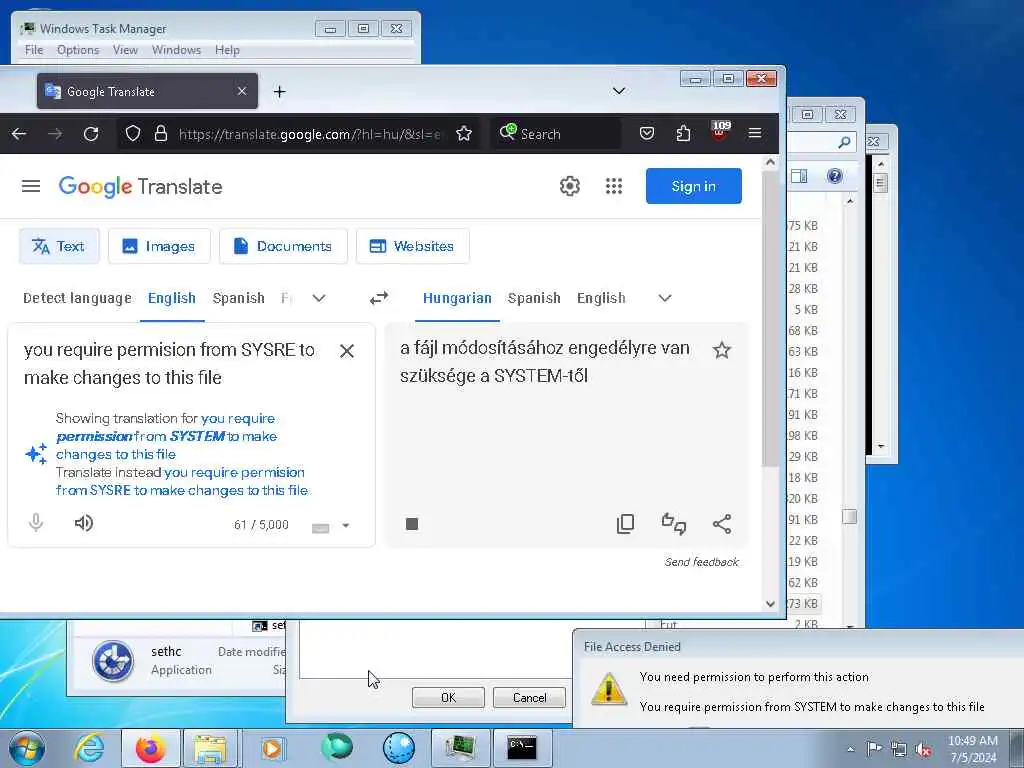Listen to source text
Viewport: 1024px width, 768px height.
tap(84, 523)
